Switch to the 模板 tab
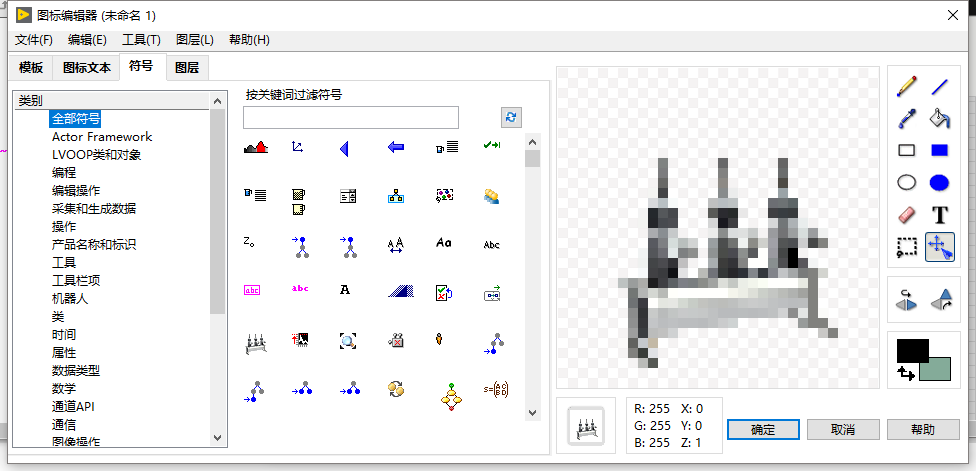This screenshot has height=471, width=976. (x=31, y=68)
